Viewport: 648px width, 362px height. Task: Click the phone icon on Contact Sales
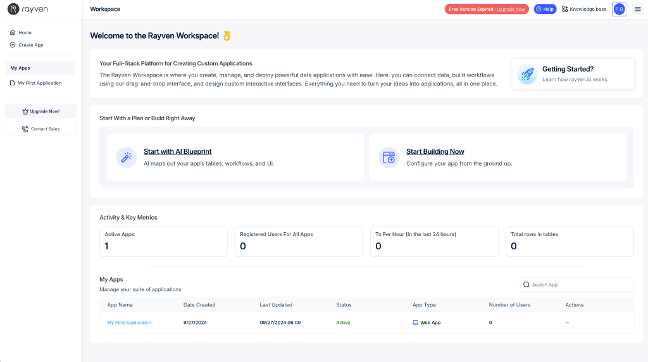tap(25, 129)
